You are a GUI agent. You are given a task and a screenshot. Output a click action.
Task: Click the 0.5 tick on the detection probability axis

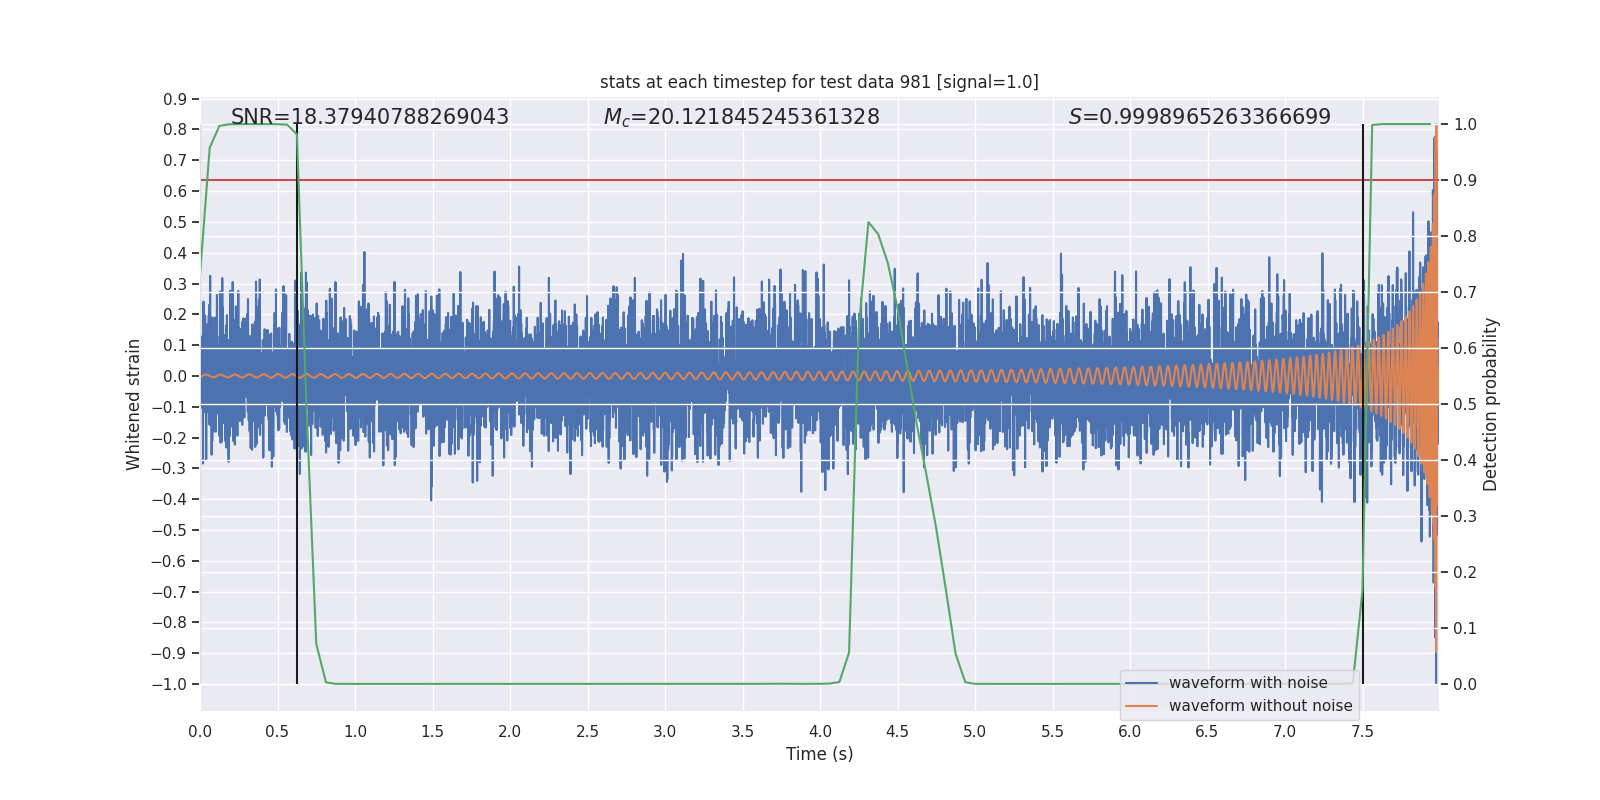[x=1464, y=404]
